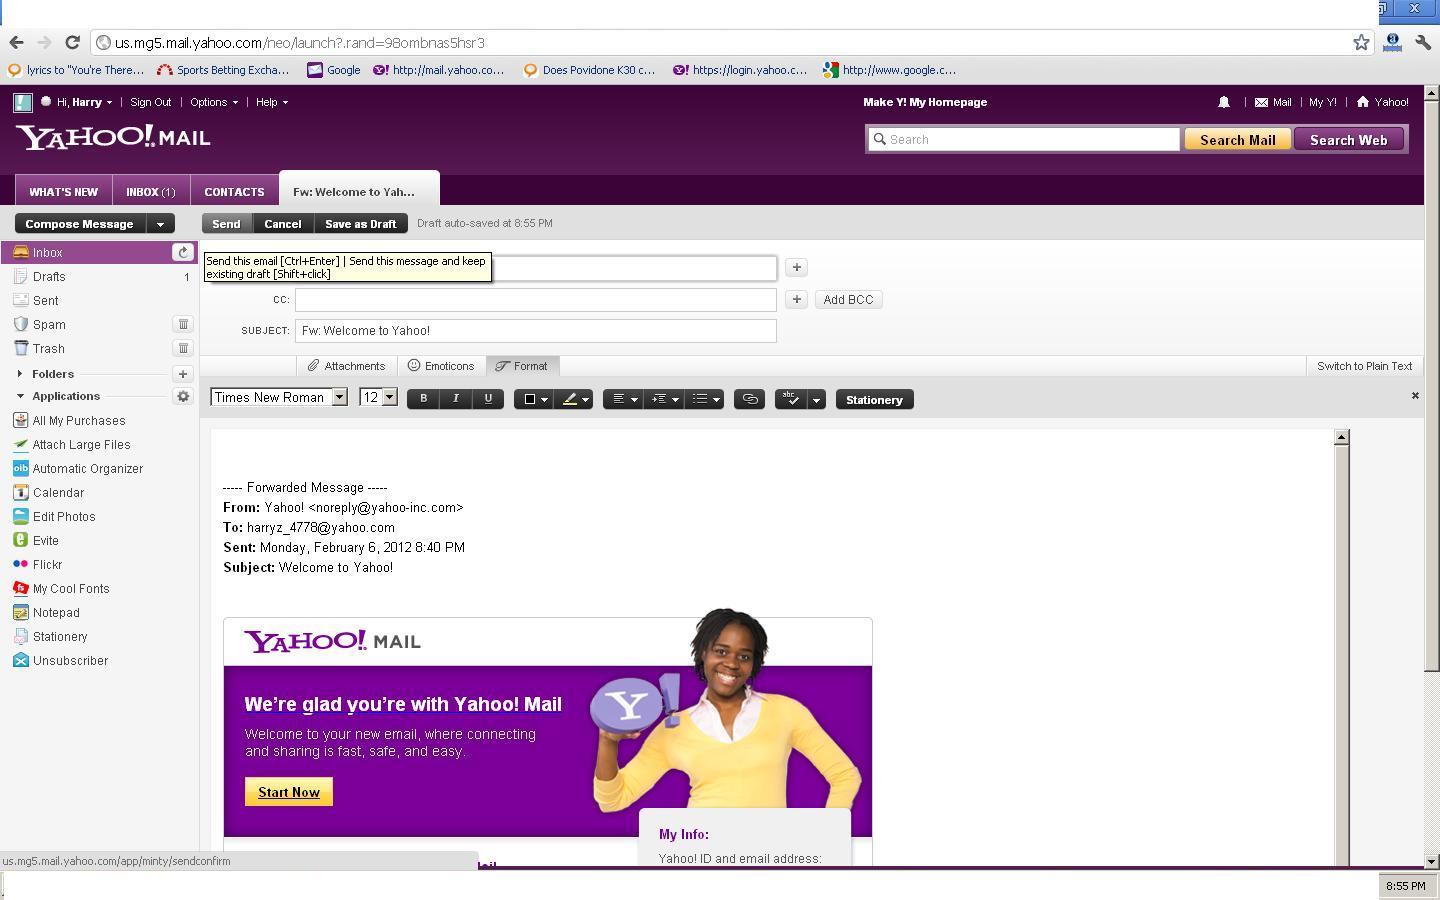
Task: Click the Add BCC button
Action: click(x=848, y=300)
